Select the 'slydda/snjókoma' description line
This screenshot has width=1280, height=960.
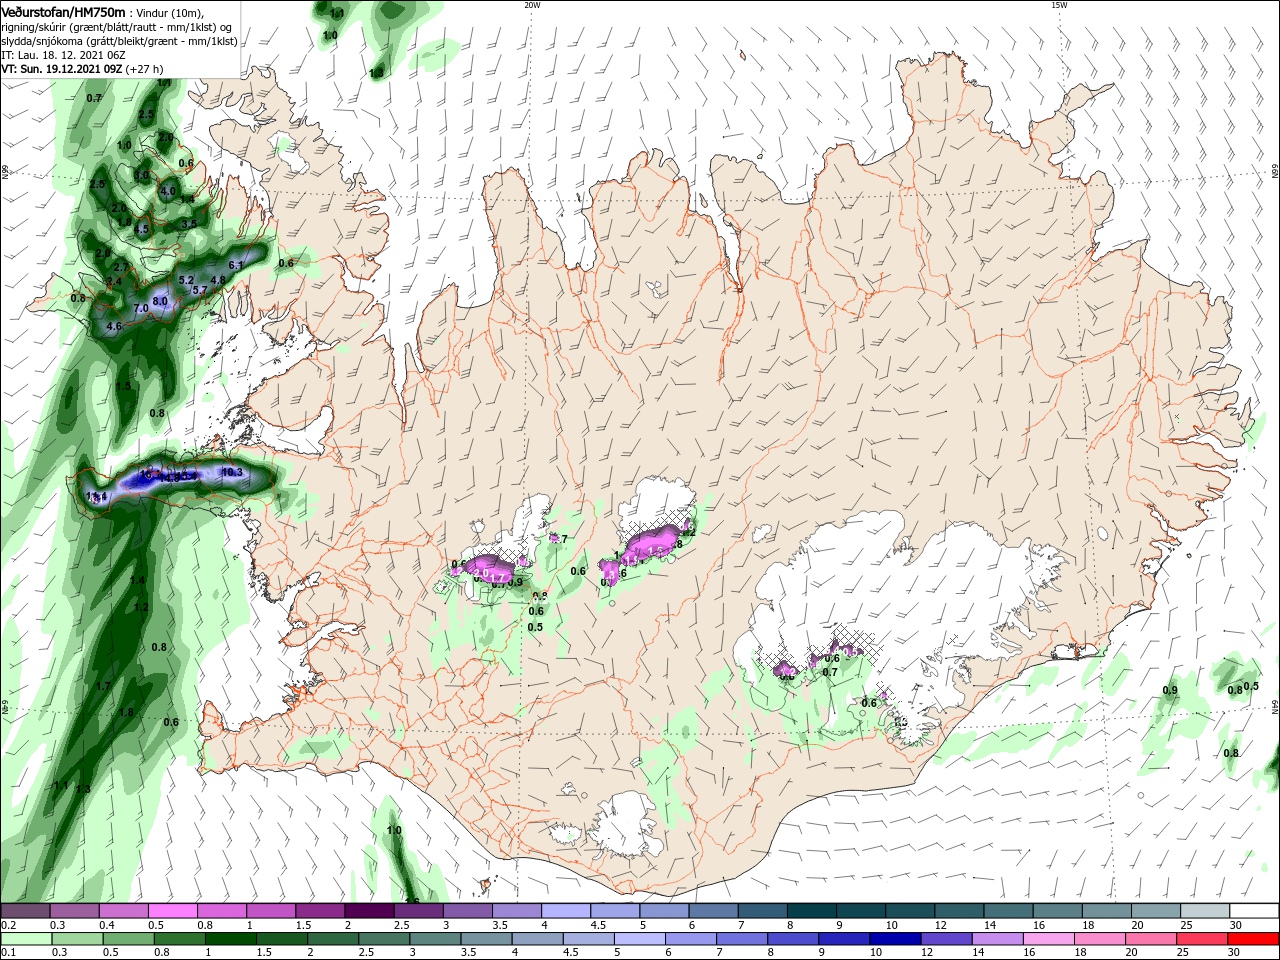click(119, 41)
